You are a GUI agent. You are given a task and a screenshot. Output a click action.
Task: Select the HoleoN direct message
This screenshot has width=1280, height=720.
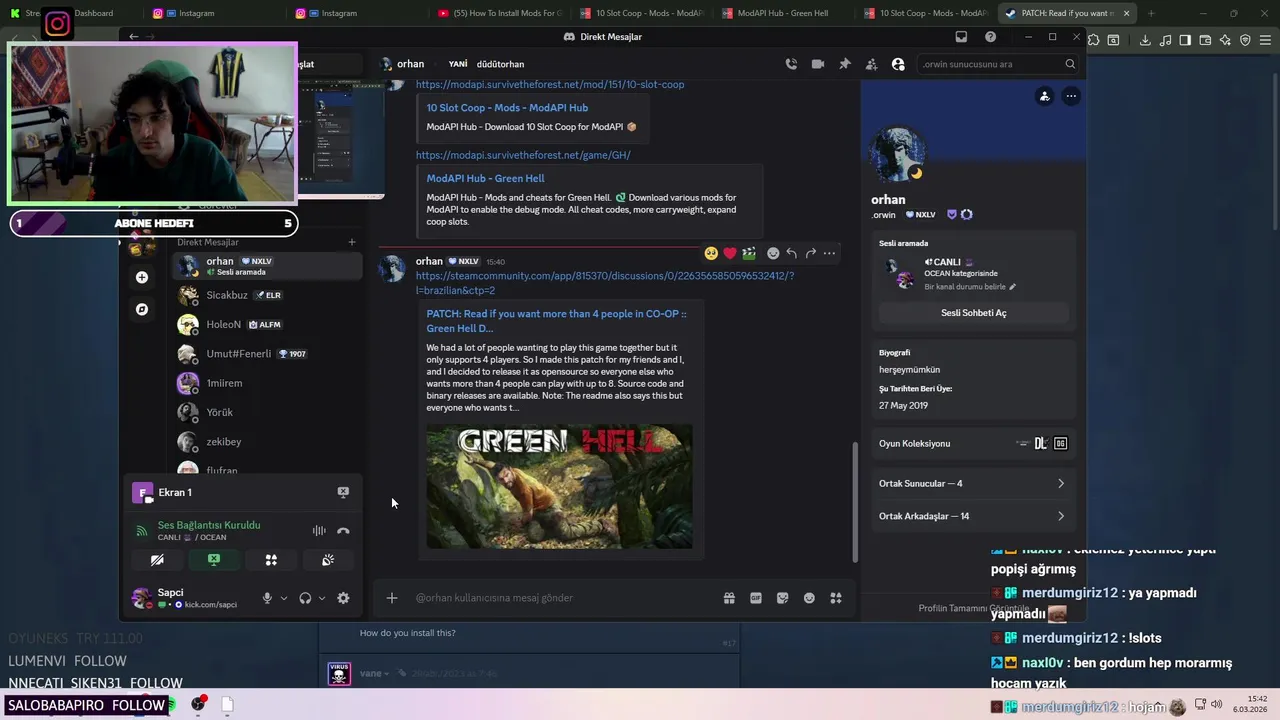click(266, 324)
